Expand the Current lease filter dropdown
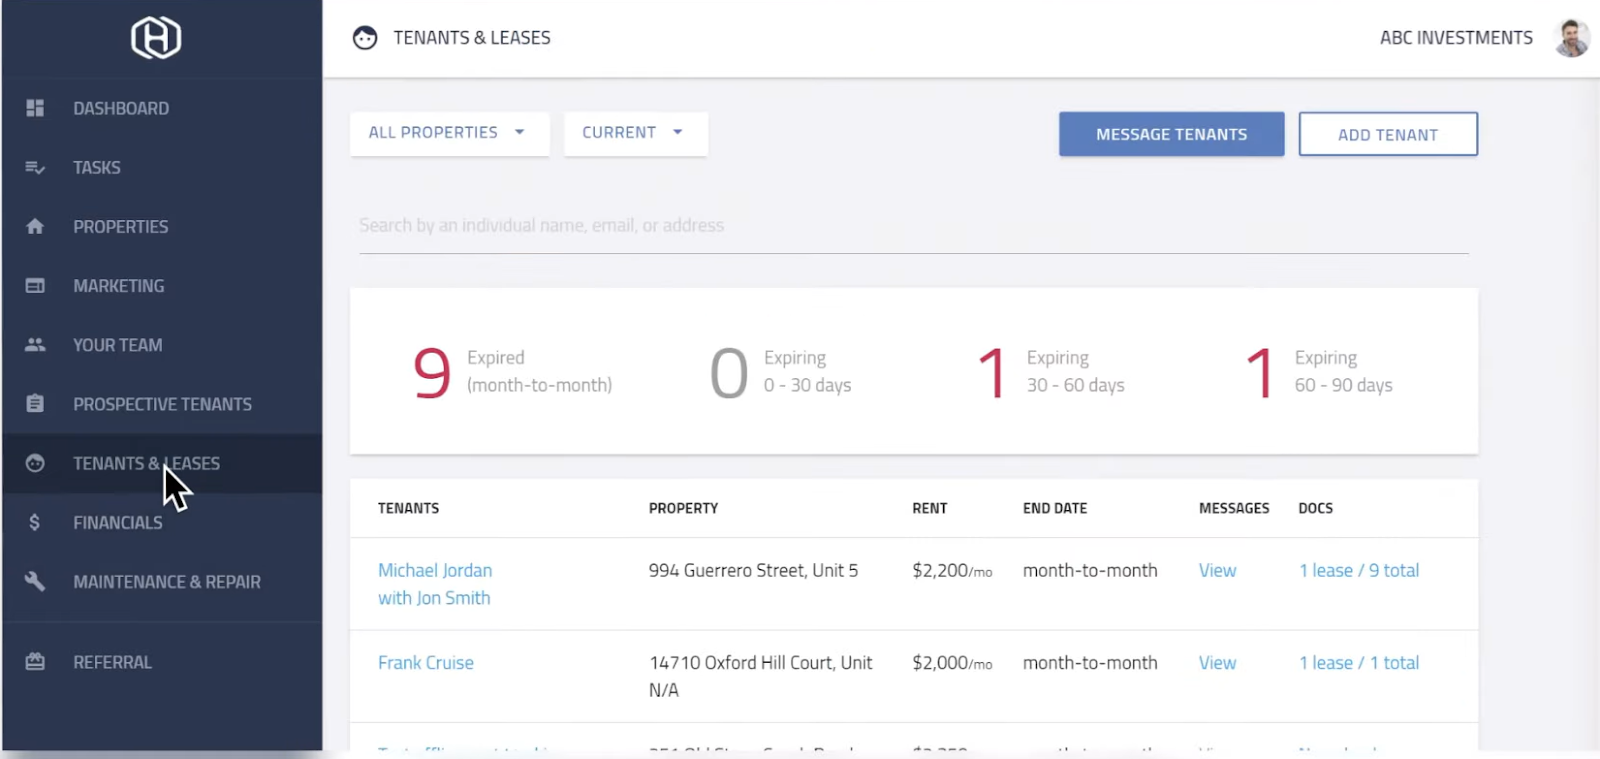 pos(635,133)
